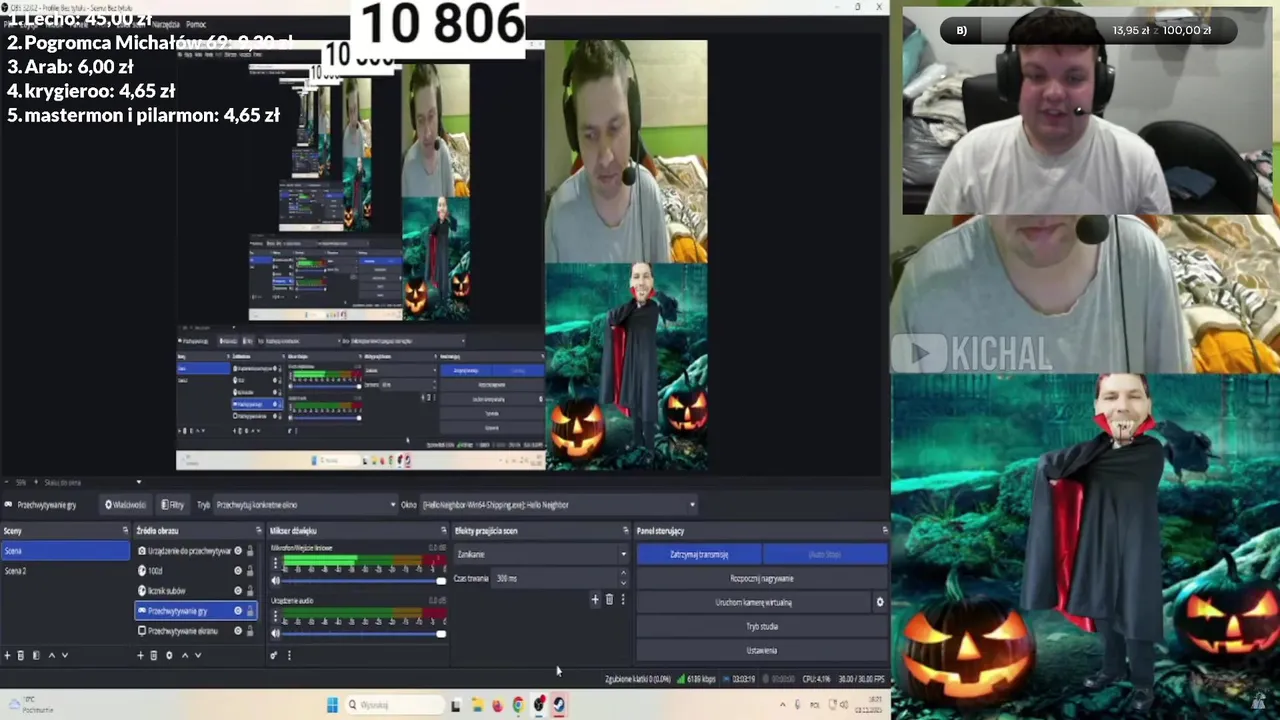Open Ustawienia settings button
The height and width of the screenshot is (720, 1280).
pyautogui.click(x=762, y=650)
